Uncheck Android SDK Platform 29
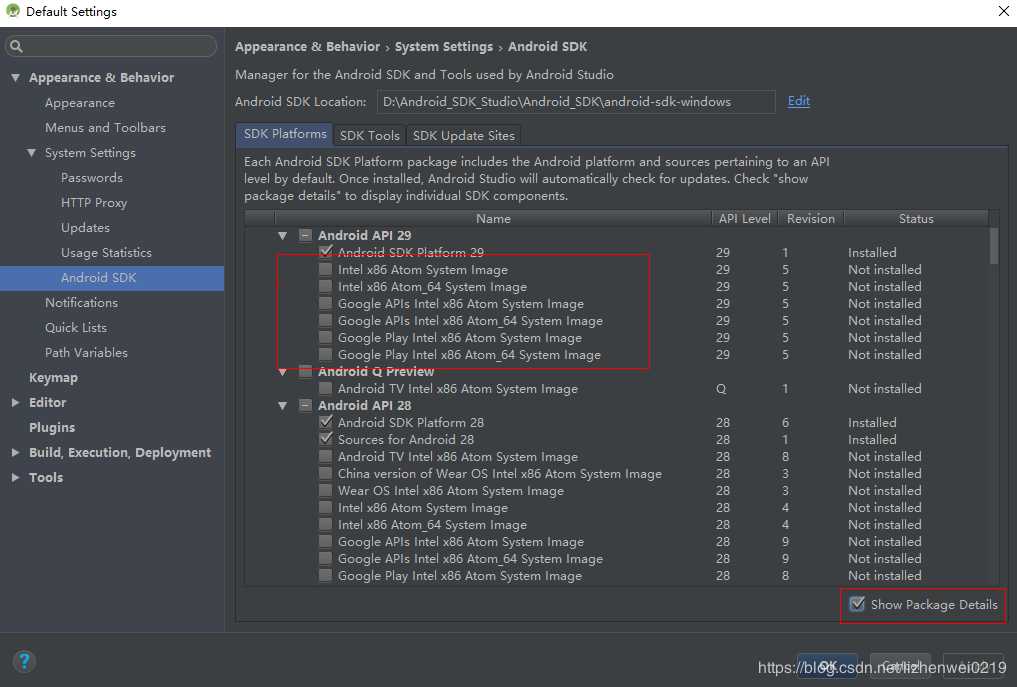The height and width of the screenshot is (687, 1017). point(326,253)
